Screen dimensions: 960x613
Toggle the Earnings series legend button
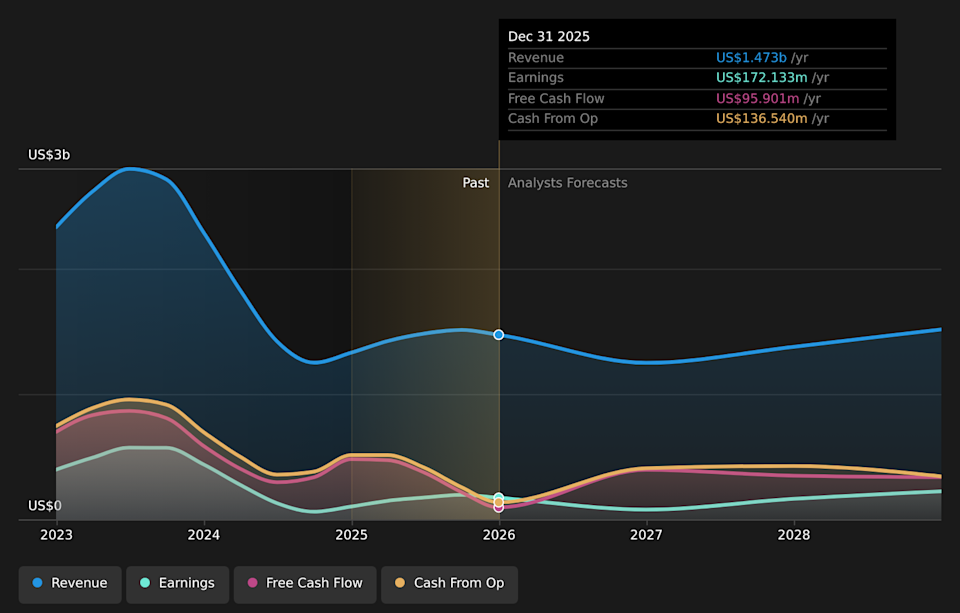pyautogui.click(x=178, y=584)
